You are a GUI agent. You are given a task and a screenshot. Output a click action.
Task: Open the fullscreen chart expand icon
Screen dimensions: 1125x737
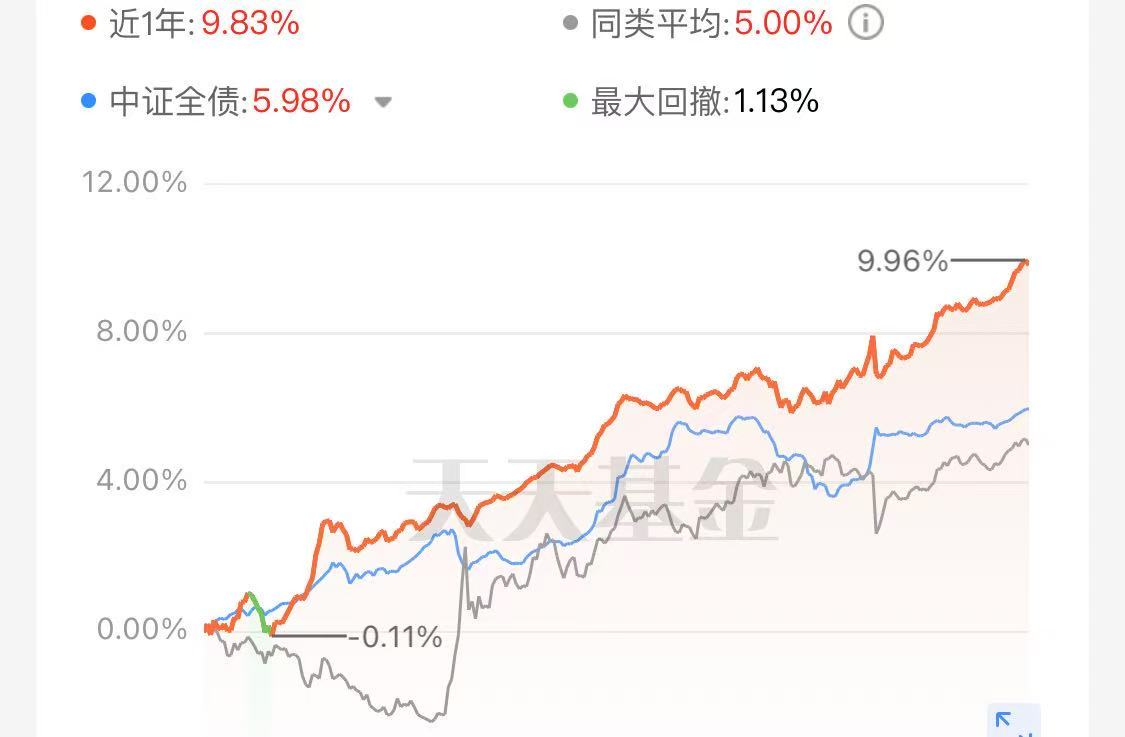[1013, 720]
